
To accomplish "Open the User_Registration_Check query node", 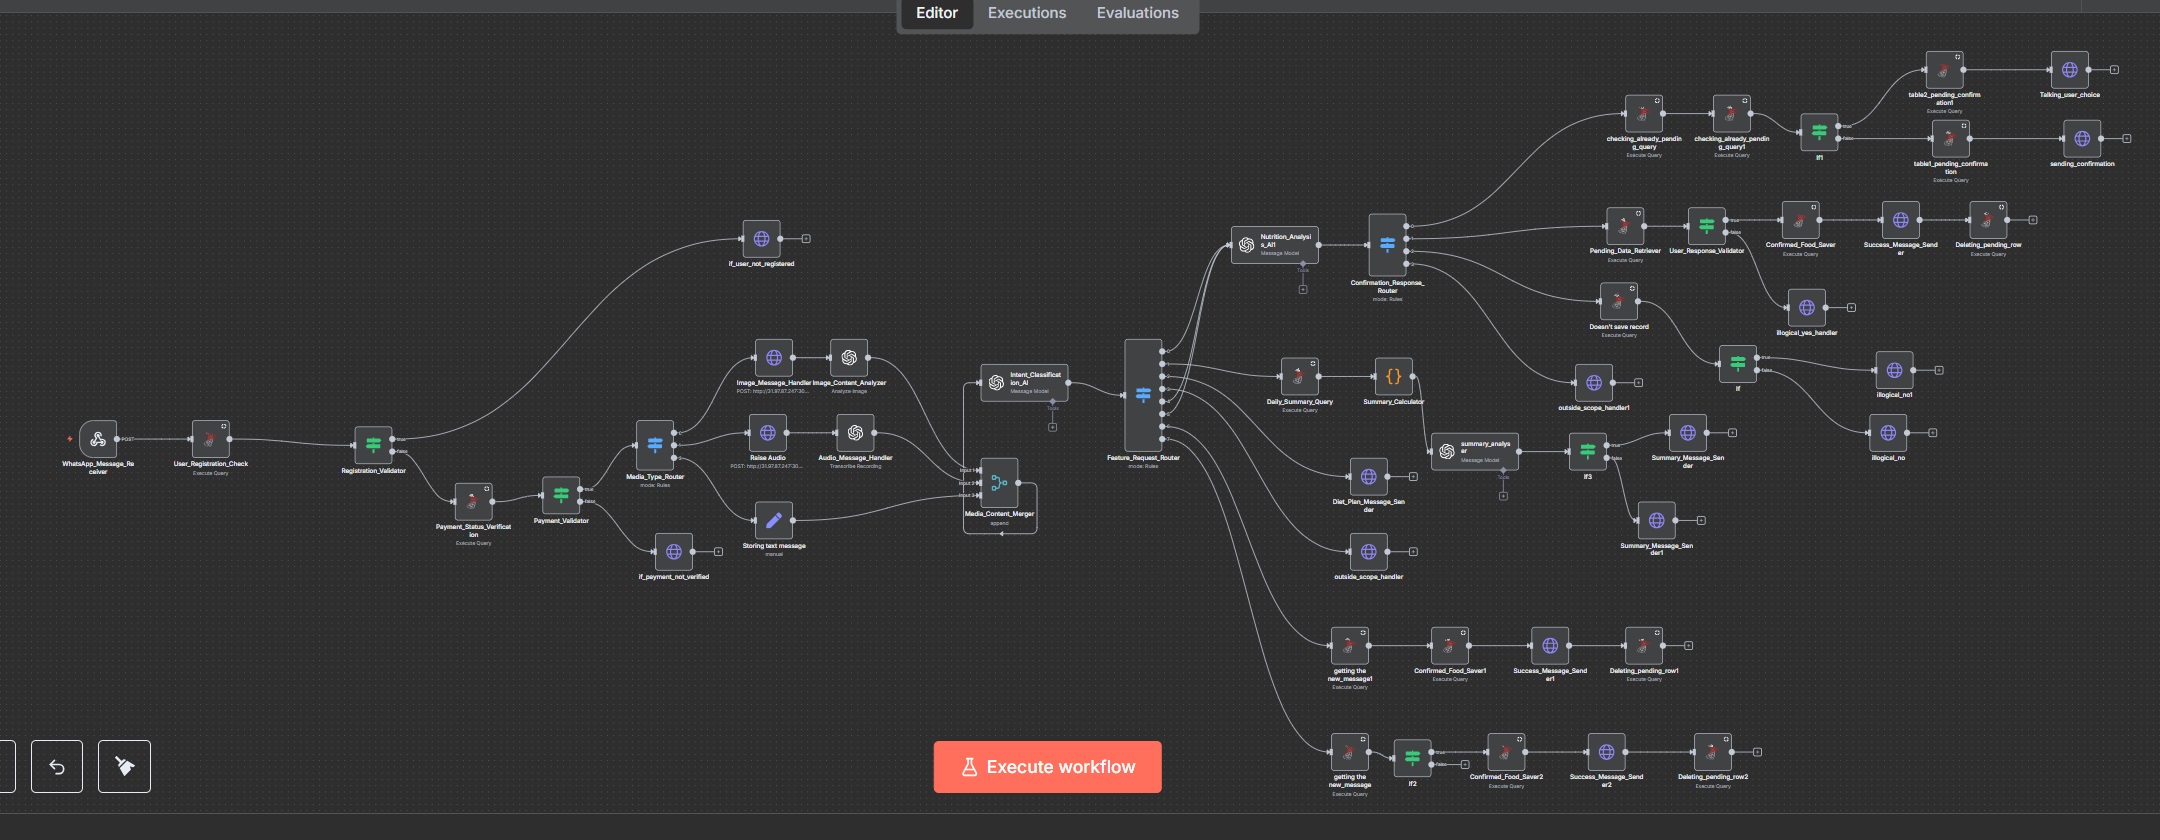I will pyautogui.click(x=210, y=439).
